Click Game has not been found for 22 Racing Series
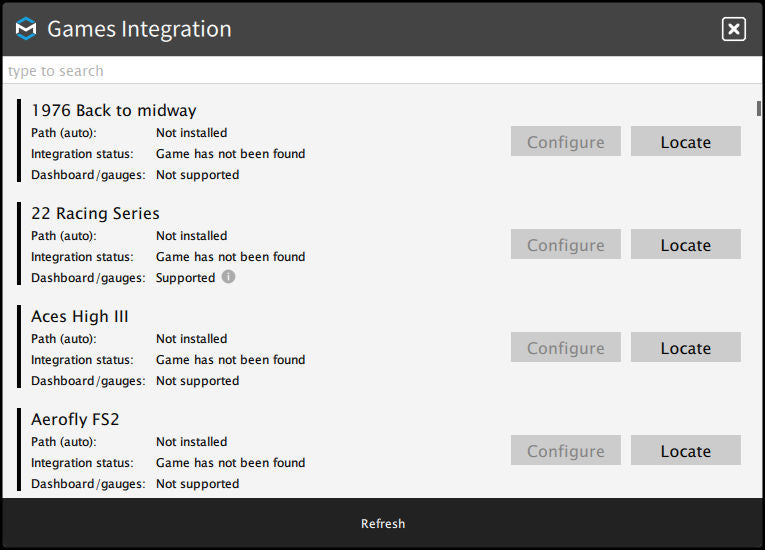This screenshot has width=765, height=550. (230, 257)
